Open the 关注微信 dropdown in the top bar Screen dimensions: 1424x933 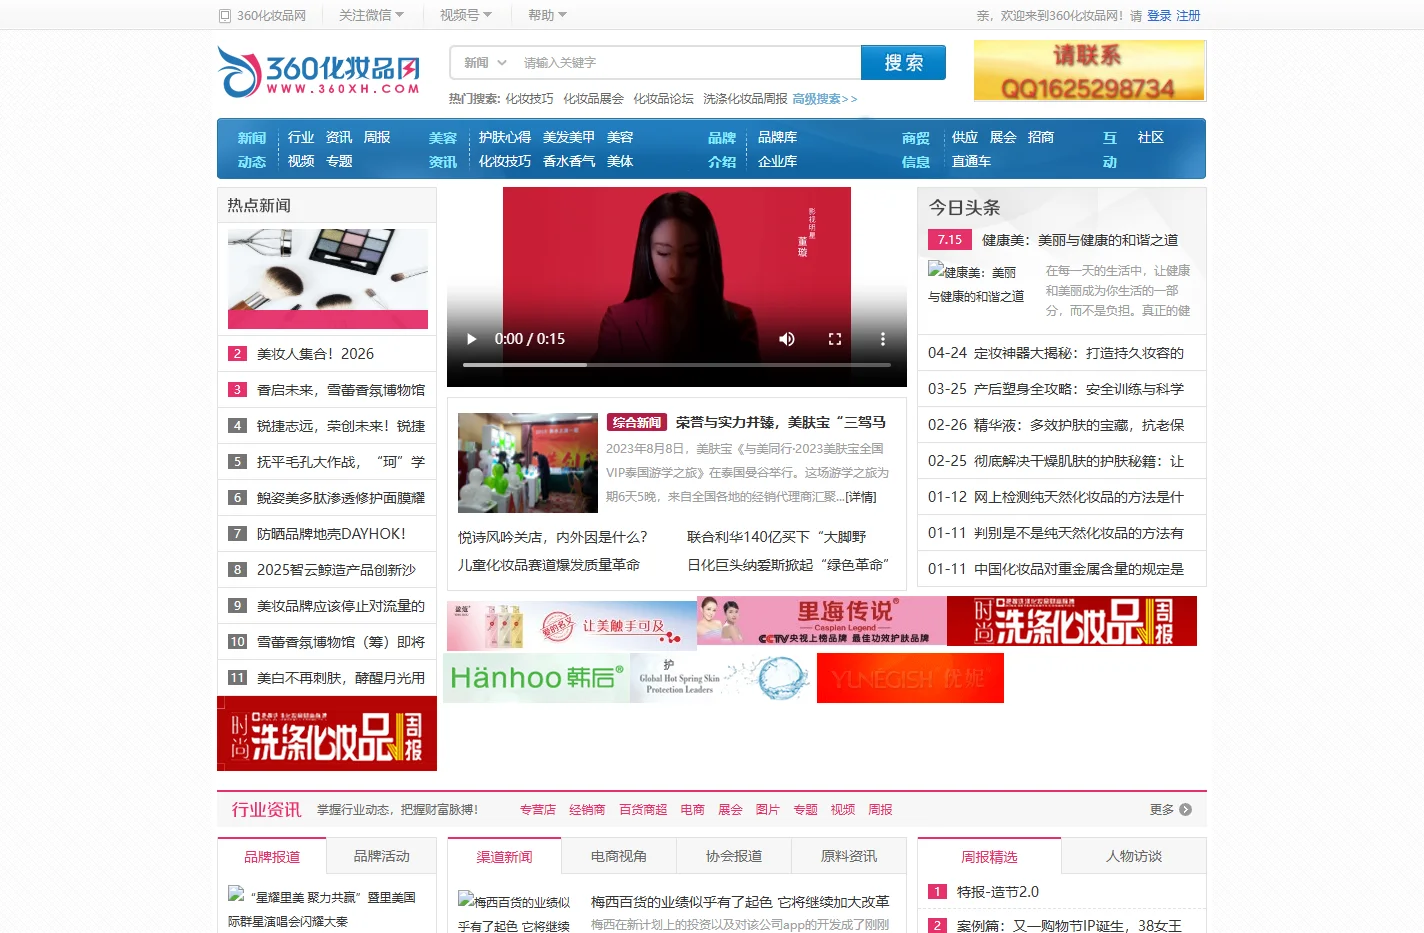(371, 15)
